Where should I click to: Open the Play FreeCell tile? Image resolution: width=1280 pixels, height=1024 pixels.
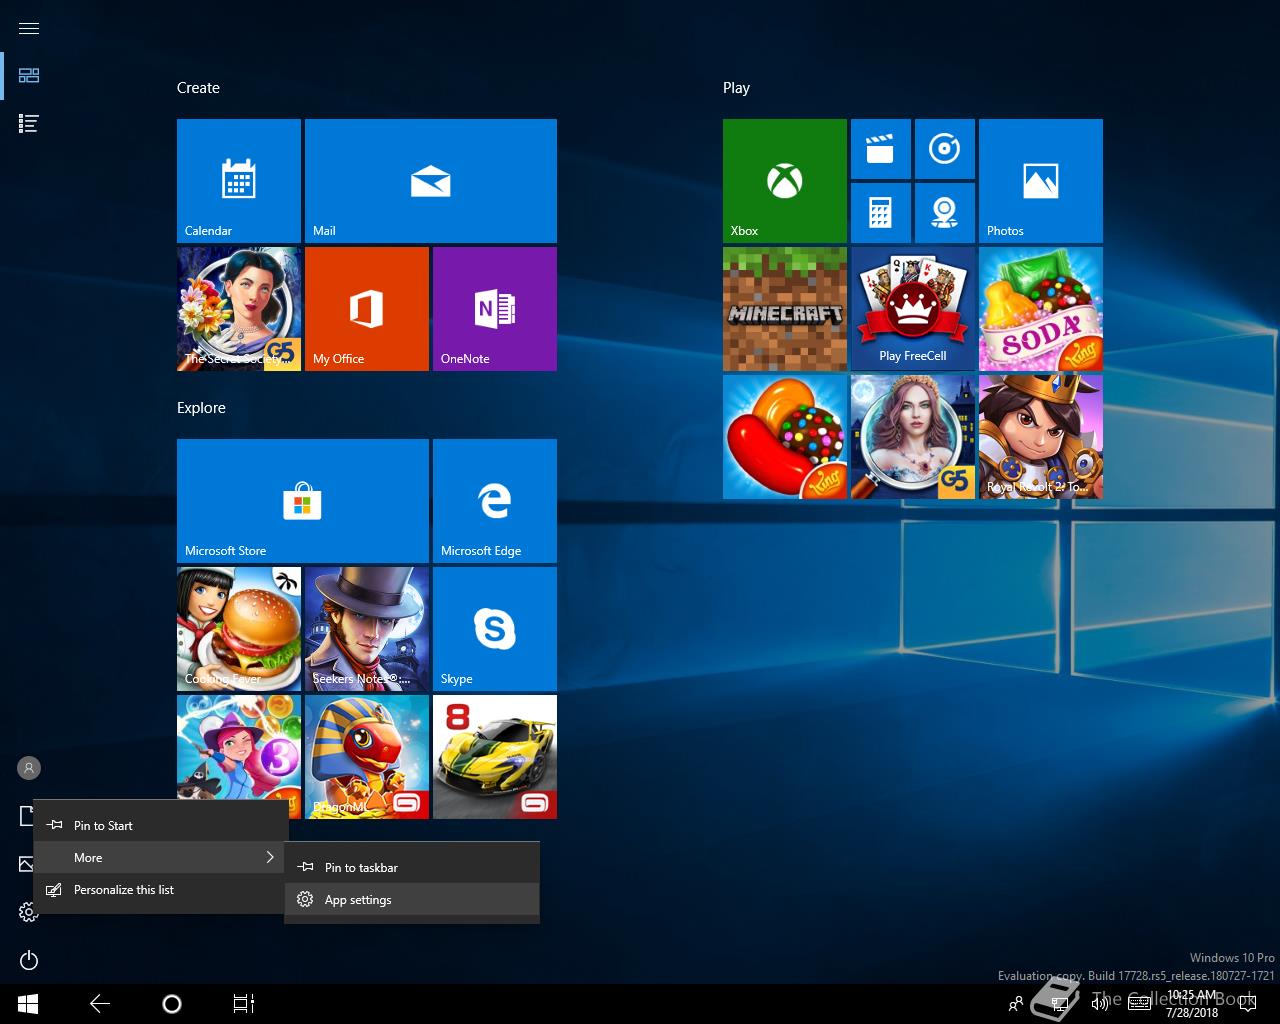pos(913,309)
